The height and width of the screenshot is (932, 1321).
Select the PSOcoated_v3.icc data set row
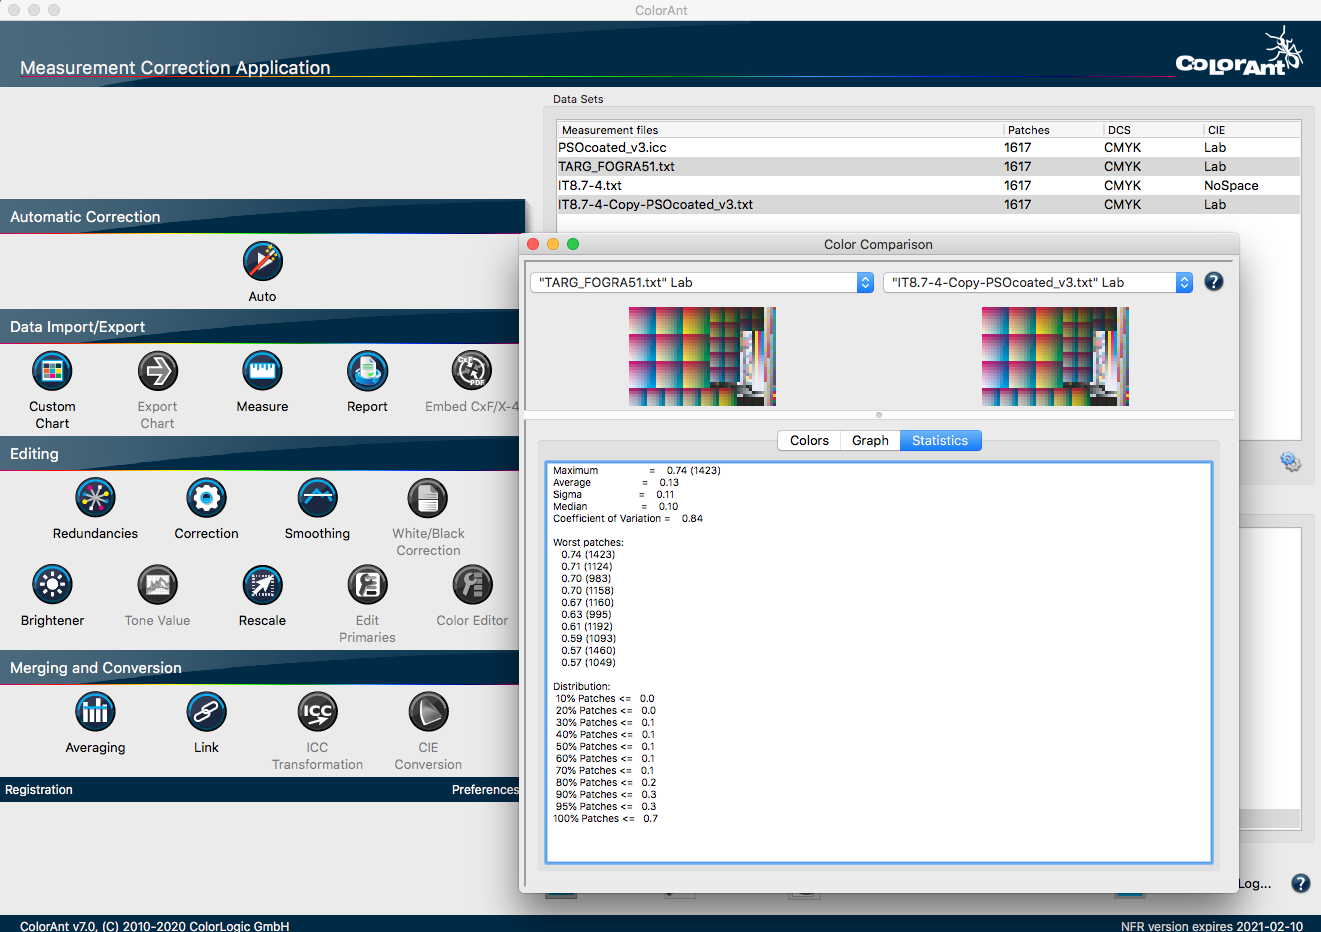click(x=928, y=148)
